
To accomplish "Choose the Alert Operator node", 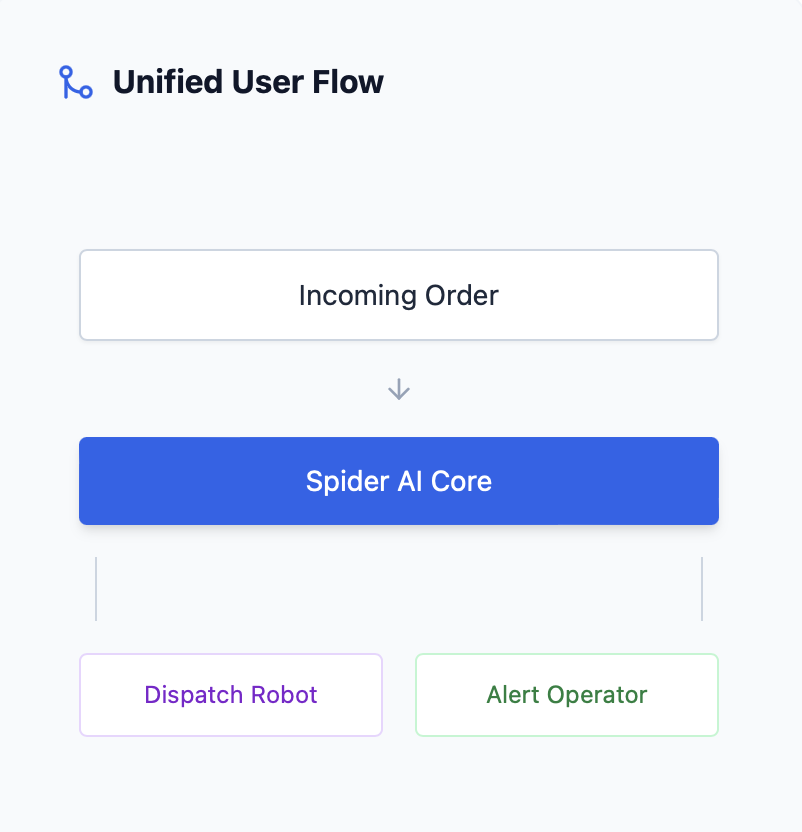I will click(x=567, y=695).
